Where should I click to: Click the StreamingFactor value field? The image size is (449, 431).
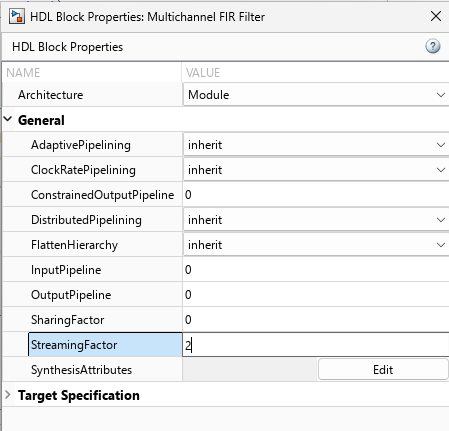pos(316,345)
